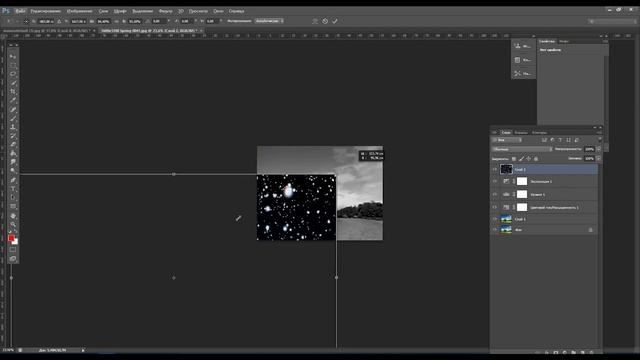The width and height of the screenshot is (640, 360).
Task: Select the Paint Bucket tool
Action: coord(13,153)
